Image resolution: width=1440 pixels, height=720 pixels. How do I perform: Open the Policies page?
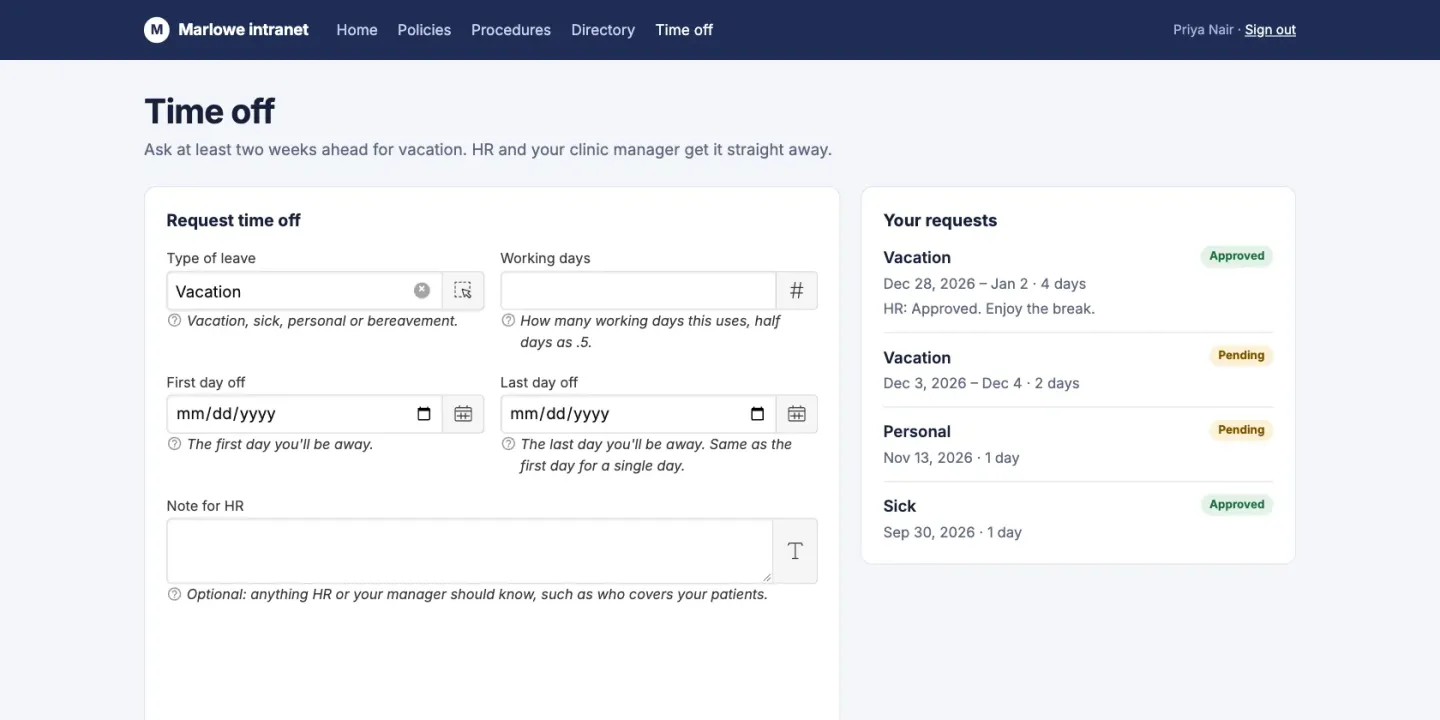click(424, 30)
